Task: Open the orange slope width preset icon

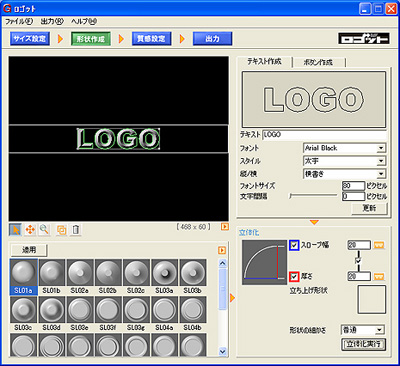Action: pyautogui.click(x=379, y=246)
